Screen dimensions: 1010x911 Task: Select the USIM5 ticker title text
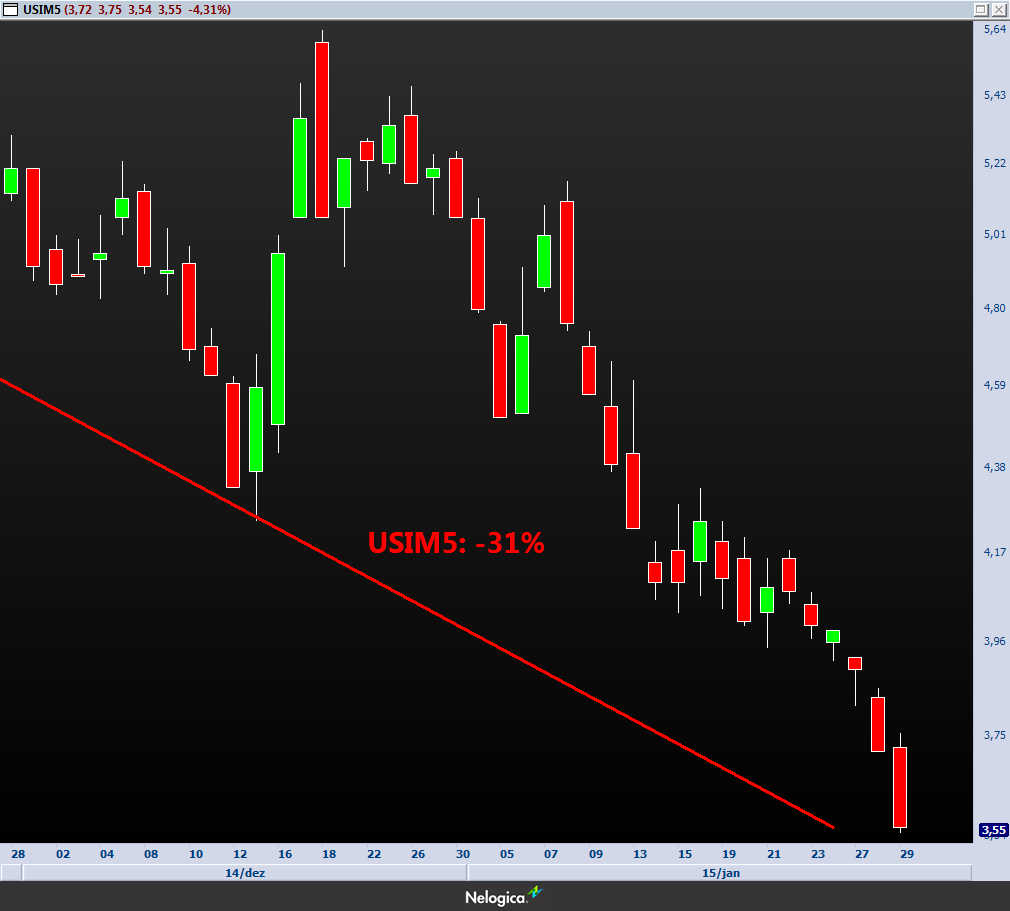41,9
